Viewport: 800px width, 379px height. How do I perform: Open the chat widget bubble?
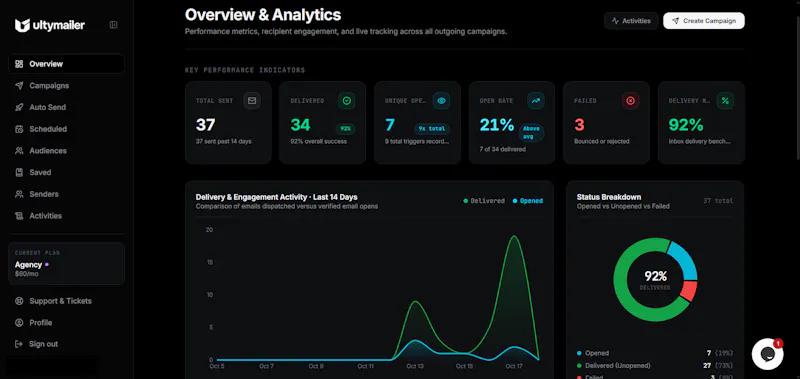click(x=767, y=354)
